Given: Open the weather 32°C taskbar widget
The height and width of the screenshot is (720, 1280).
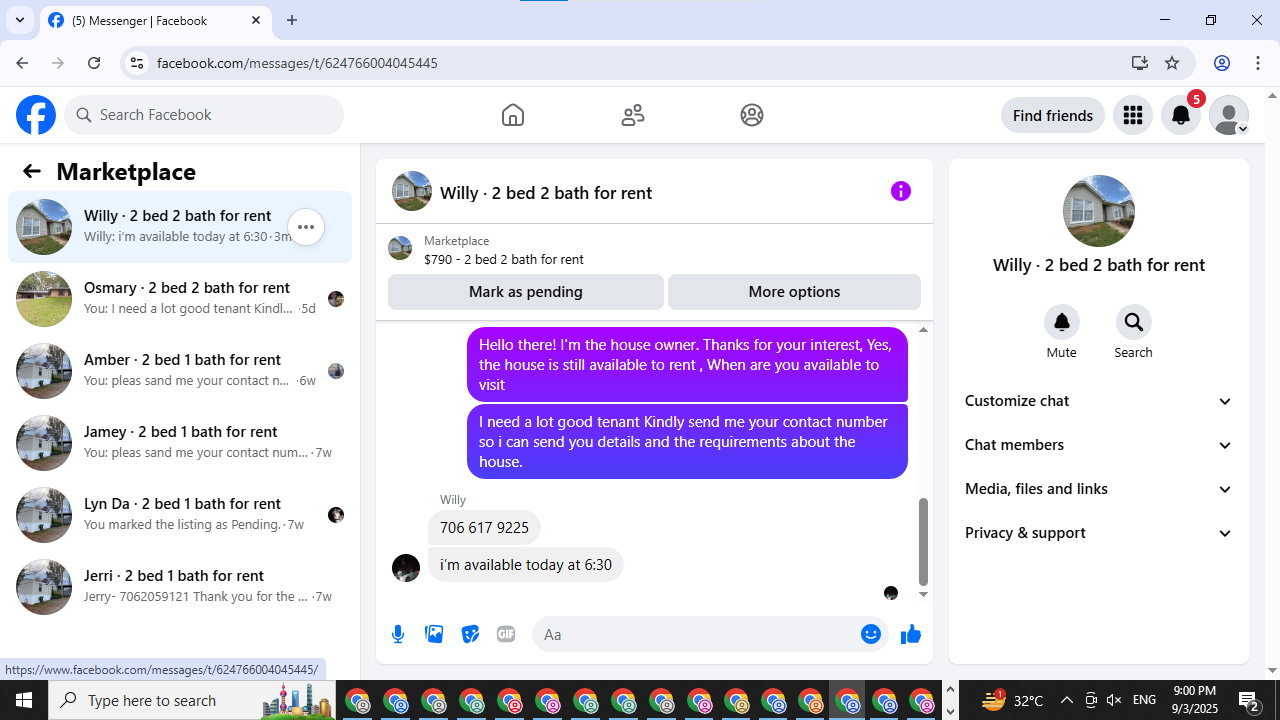Looking at the screenshot, I should click(1012, 700).
